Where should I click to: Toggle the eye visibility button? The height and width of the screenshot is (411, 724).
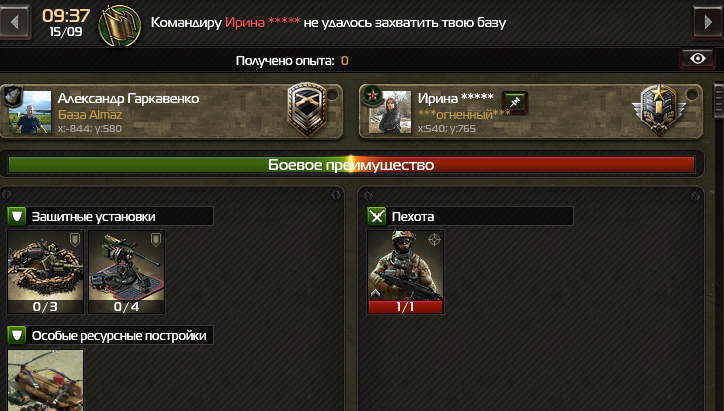[698, 59]
